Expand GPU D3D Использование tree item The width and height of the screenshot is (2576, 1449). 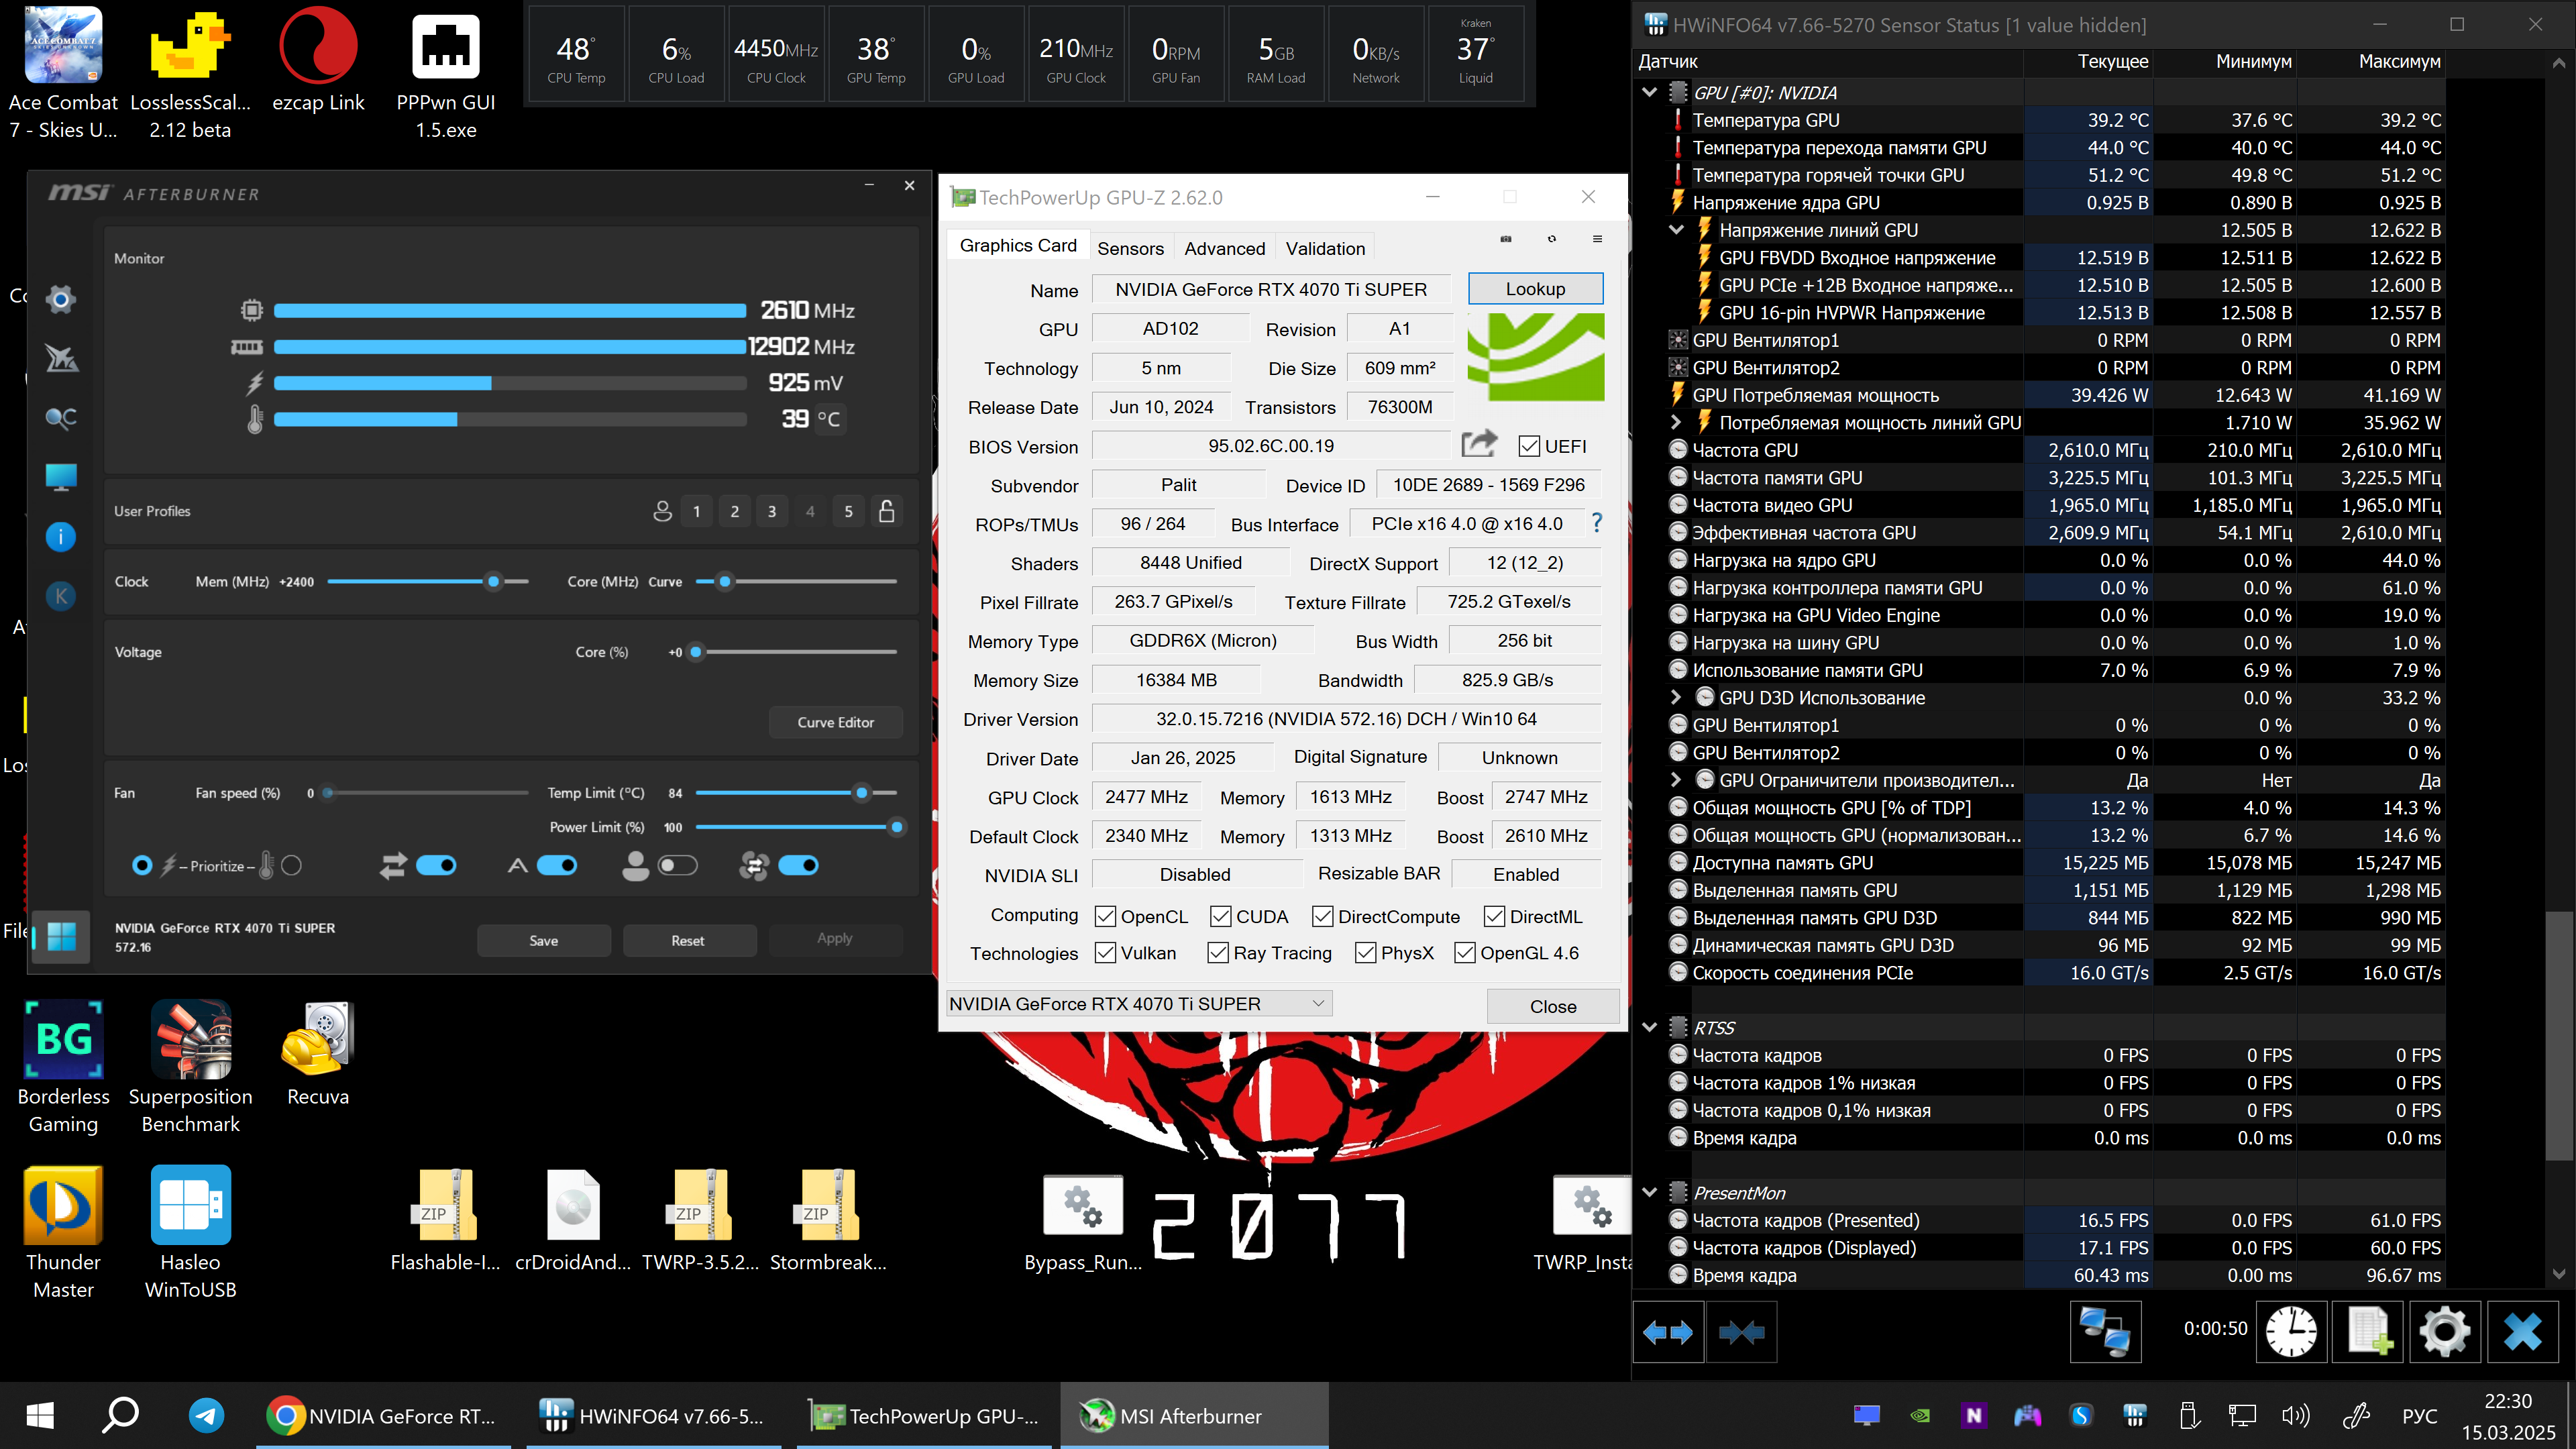click(x=1676, y=698)
